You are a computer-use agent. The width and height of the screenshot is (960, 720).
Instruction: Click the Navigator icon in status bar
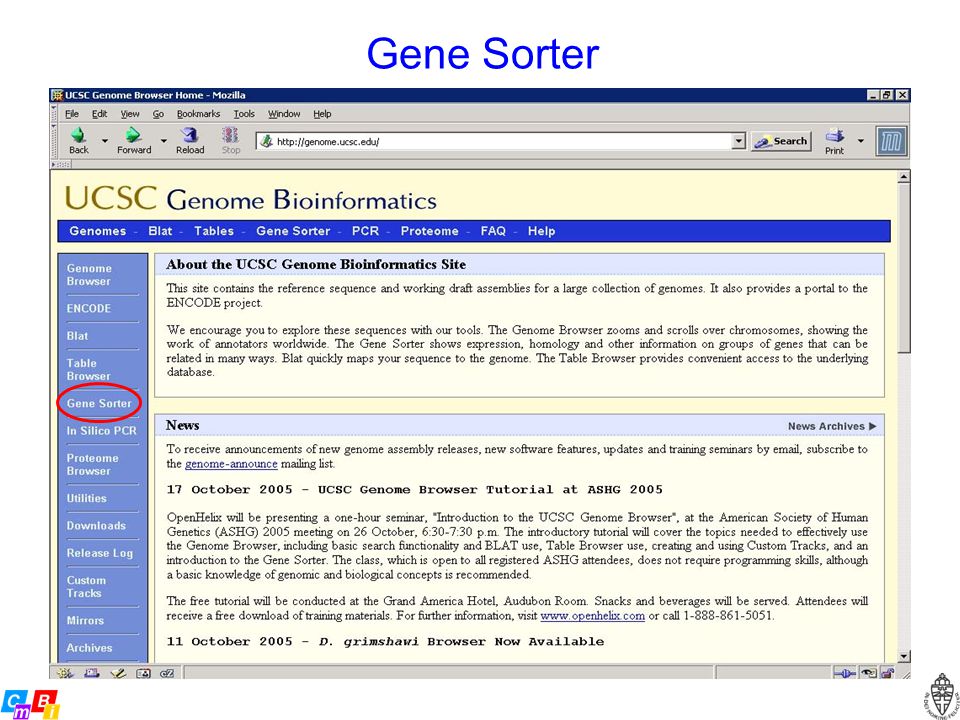click(64, 673)
